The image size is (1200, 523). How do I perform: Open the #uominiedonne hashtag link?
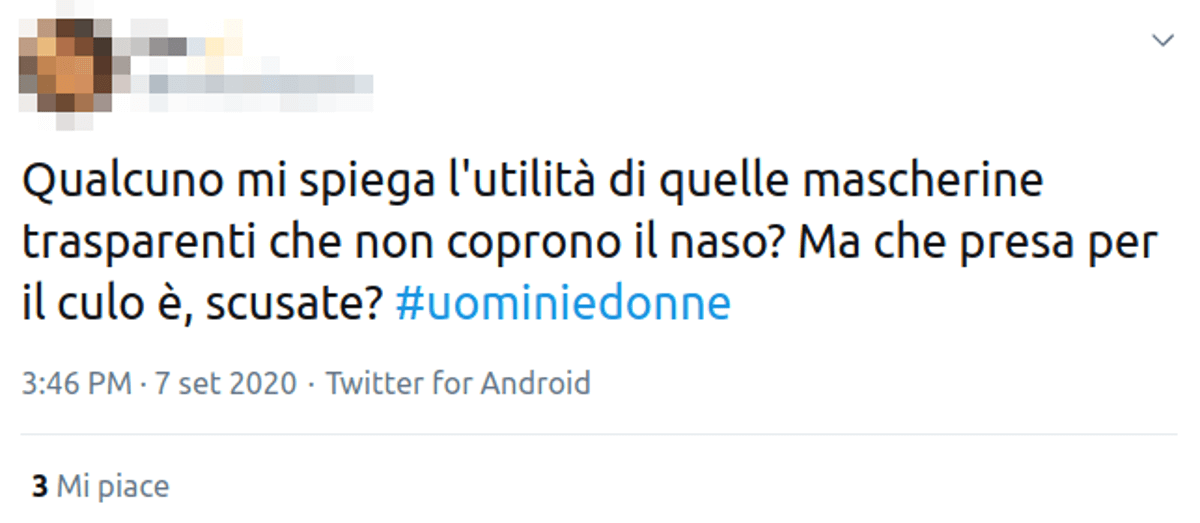point(563,303)
